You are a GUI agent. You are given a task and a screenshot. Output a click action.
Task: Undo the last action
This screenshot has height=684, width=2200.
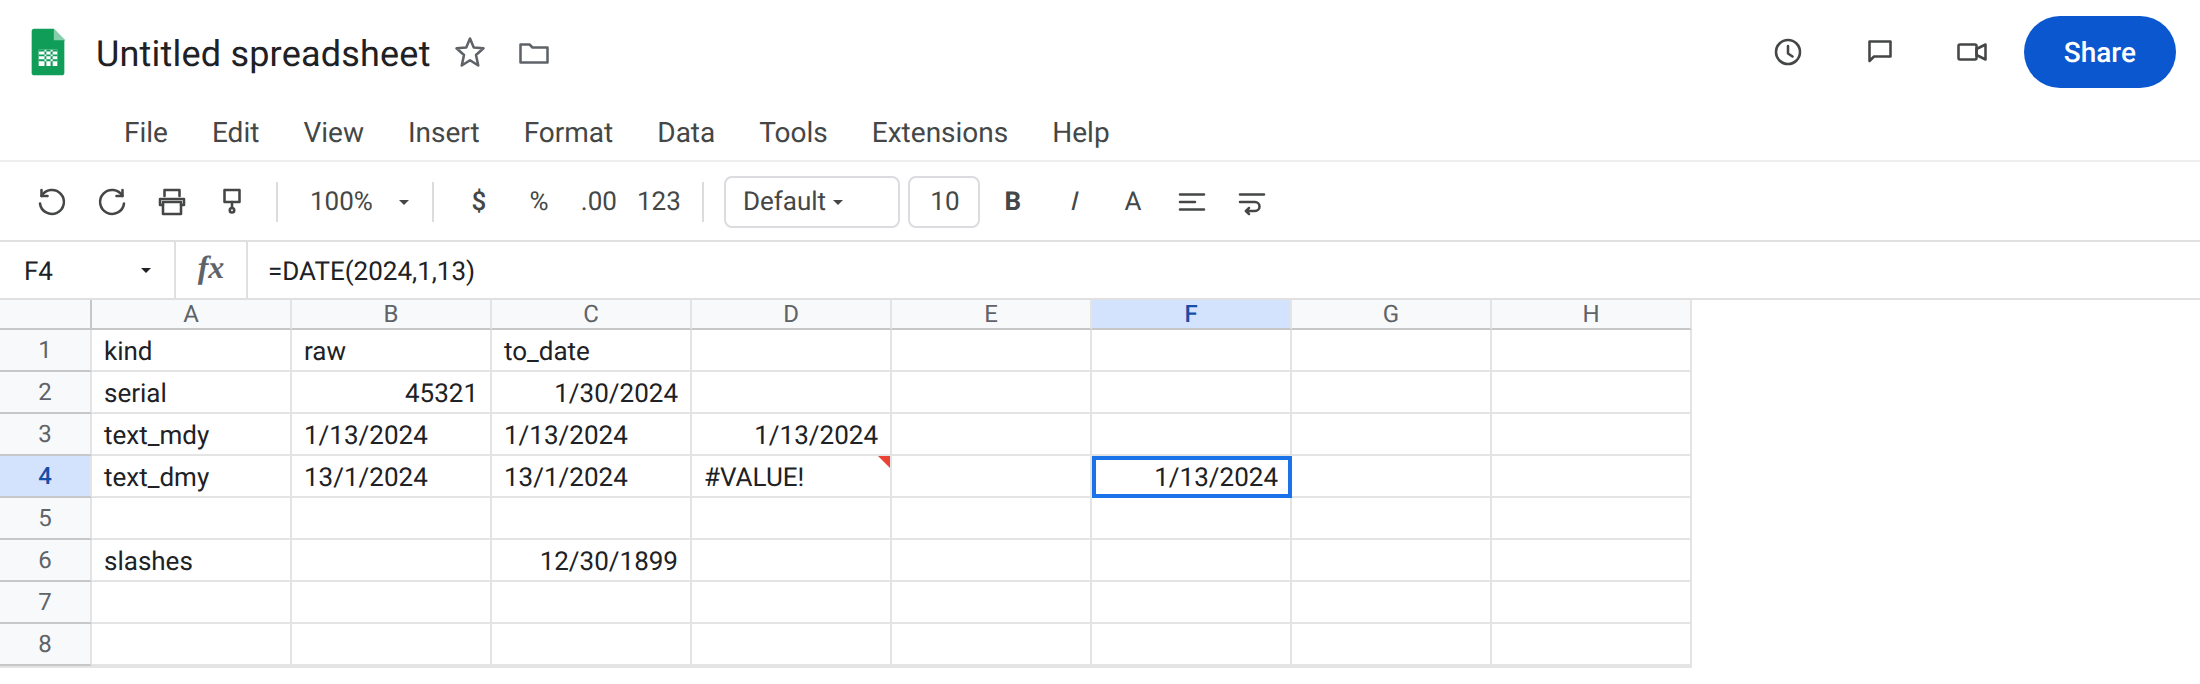pyautogui.click(x=52, y=202)
